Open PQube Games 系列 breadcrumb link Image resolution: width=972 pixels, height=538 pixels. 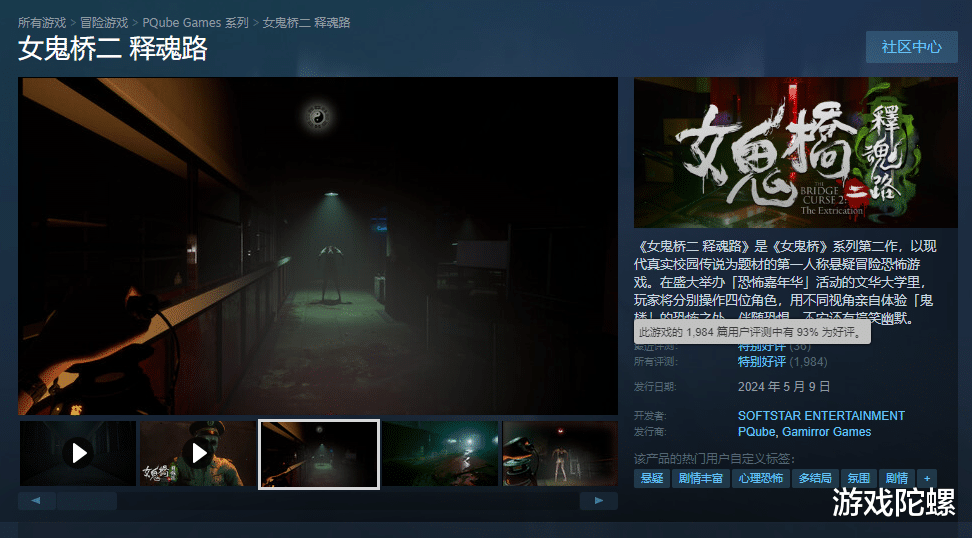(x=195, y=23)
